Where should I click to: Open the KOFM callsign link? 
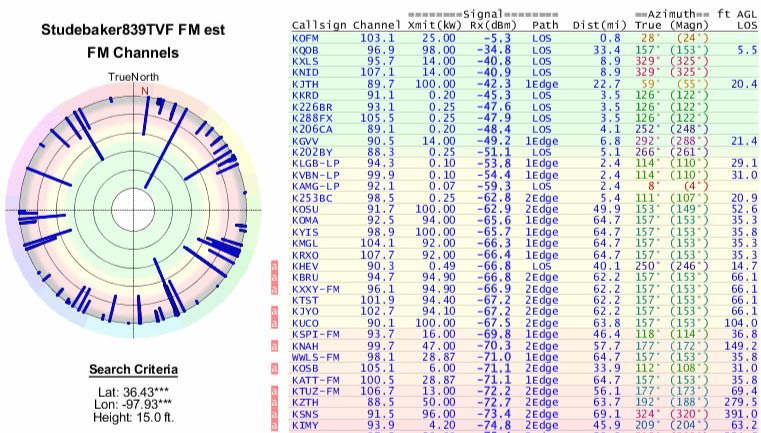[305, 37]
